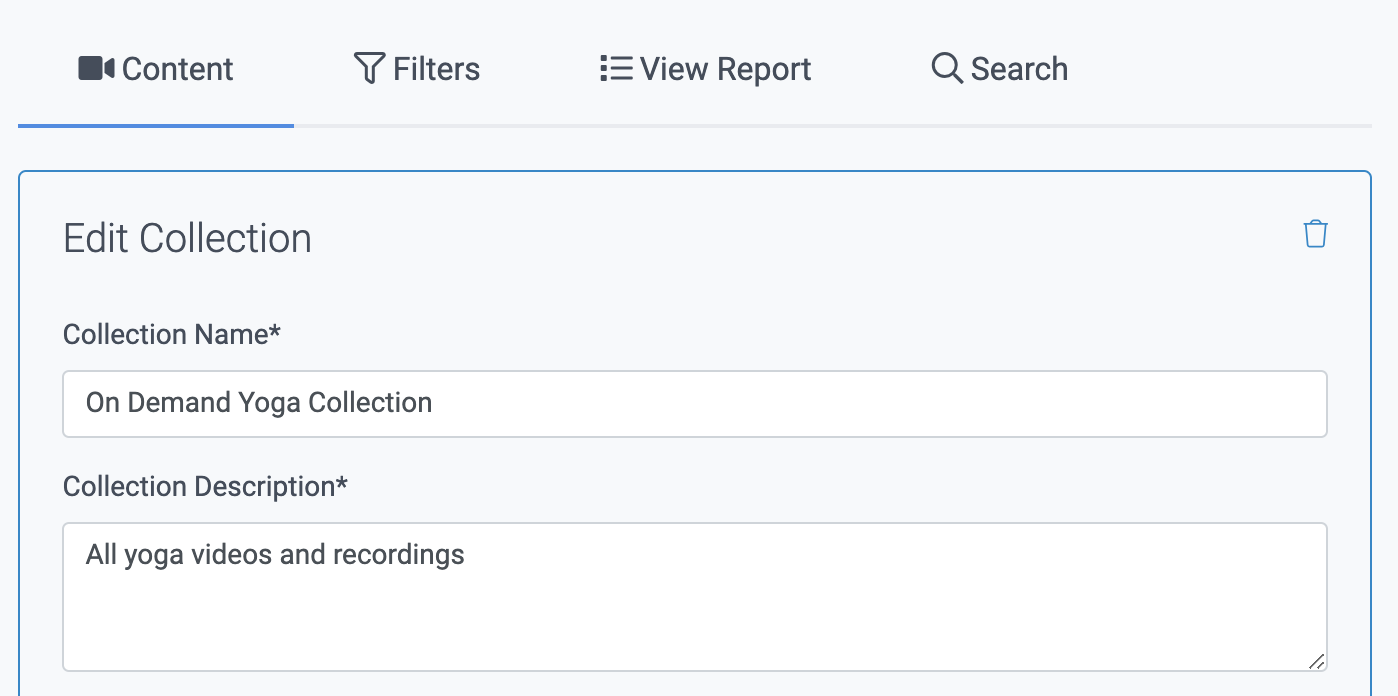Image resolution: width=1398 pixels, height=696 pixels.
Task: Click the video camera icon on Content tab
Action: pos(96,69)
